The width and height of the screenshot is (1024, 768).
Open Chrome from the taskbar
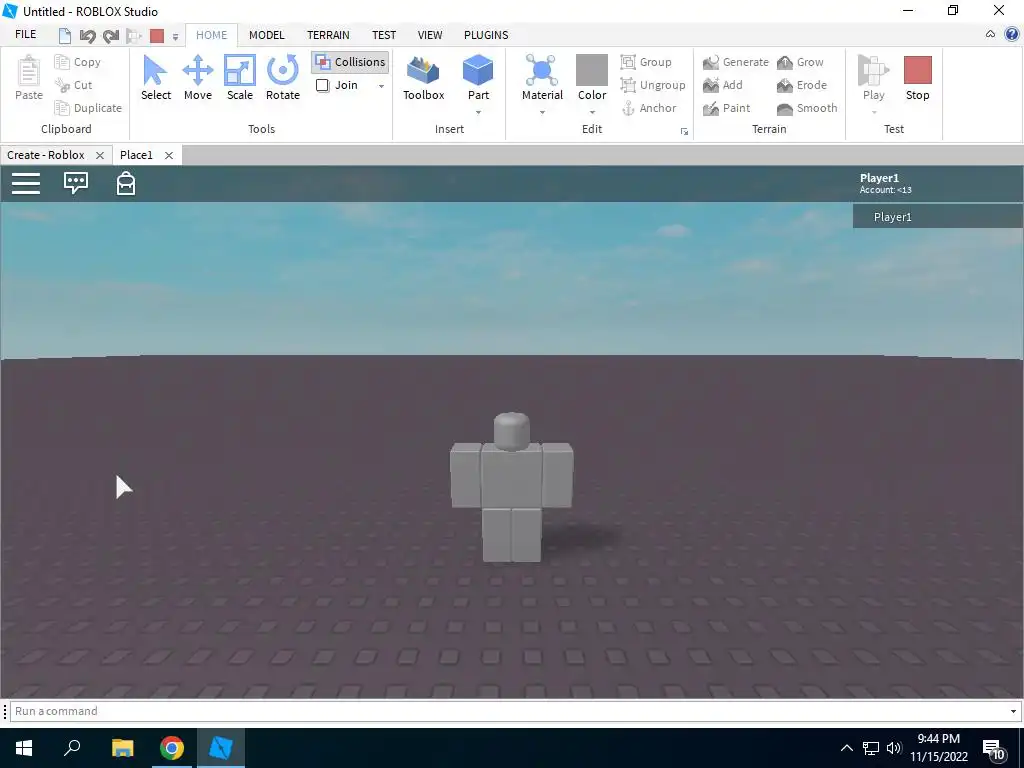pos(172,748)
